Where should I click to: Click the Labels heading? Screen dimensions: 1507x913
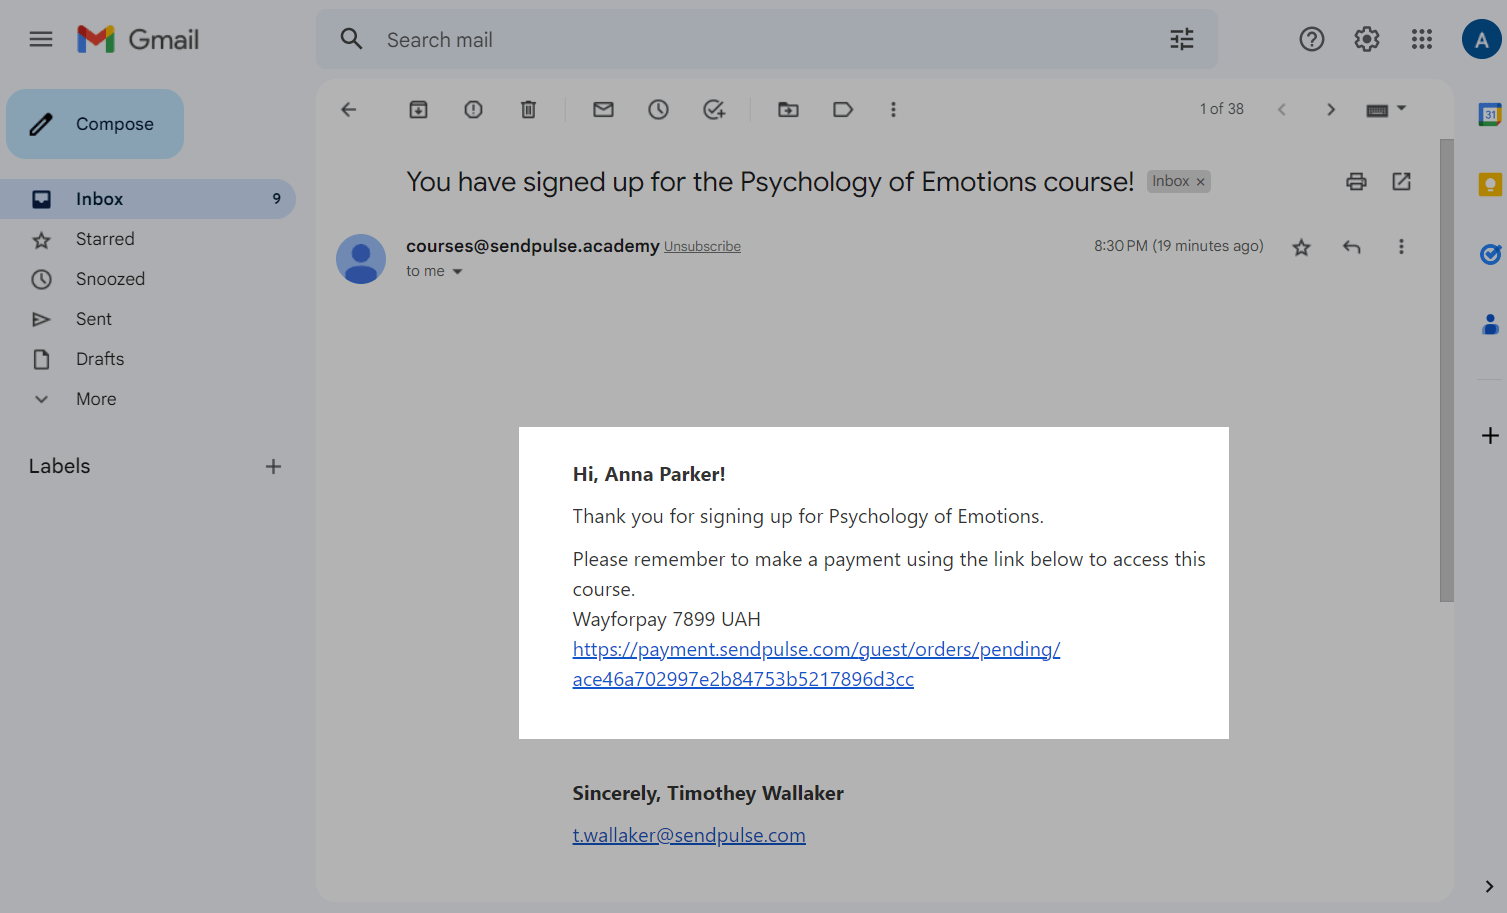59,466
